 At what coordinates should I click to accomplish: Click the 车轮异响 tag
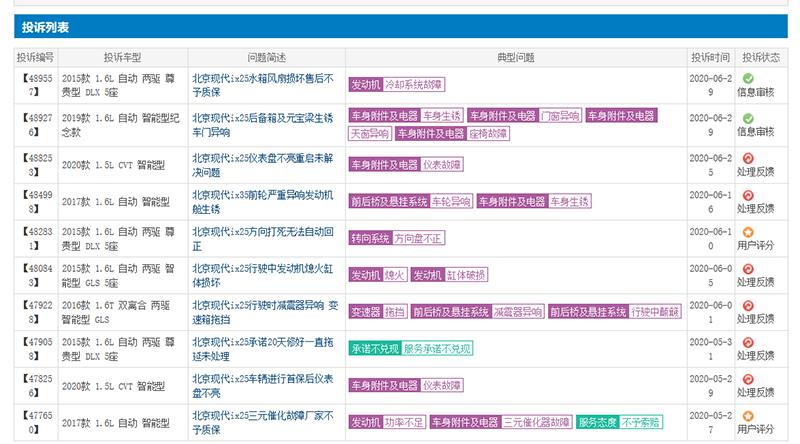451,202
